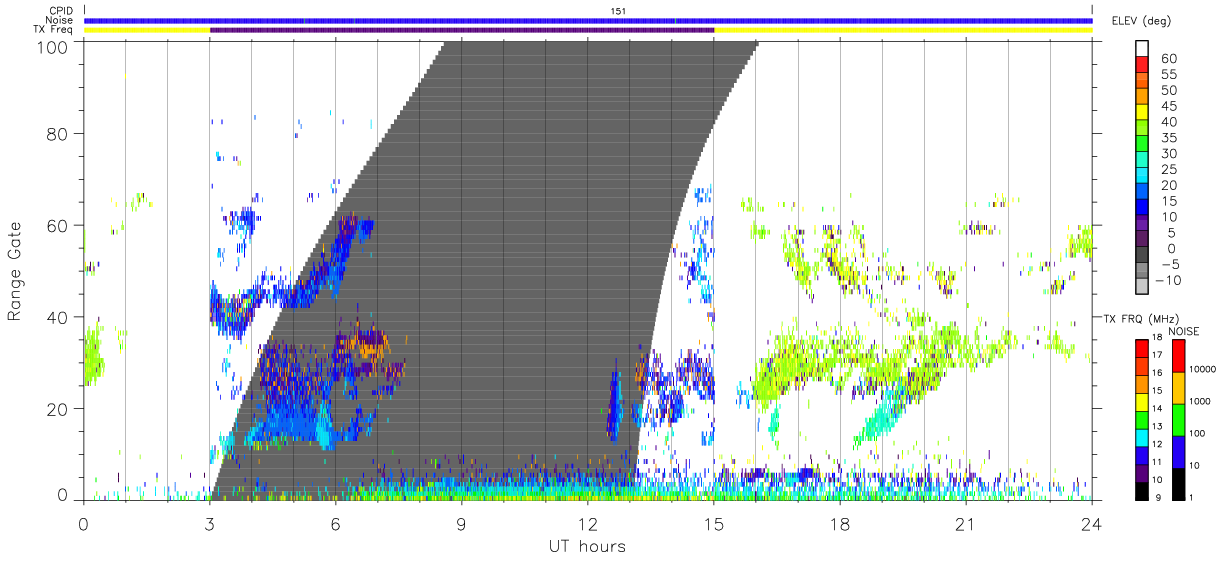
Task: Select the black swatch of the TX FRQ legend
Action: click(x=1140, y=490)
